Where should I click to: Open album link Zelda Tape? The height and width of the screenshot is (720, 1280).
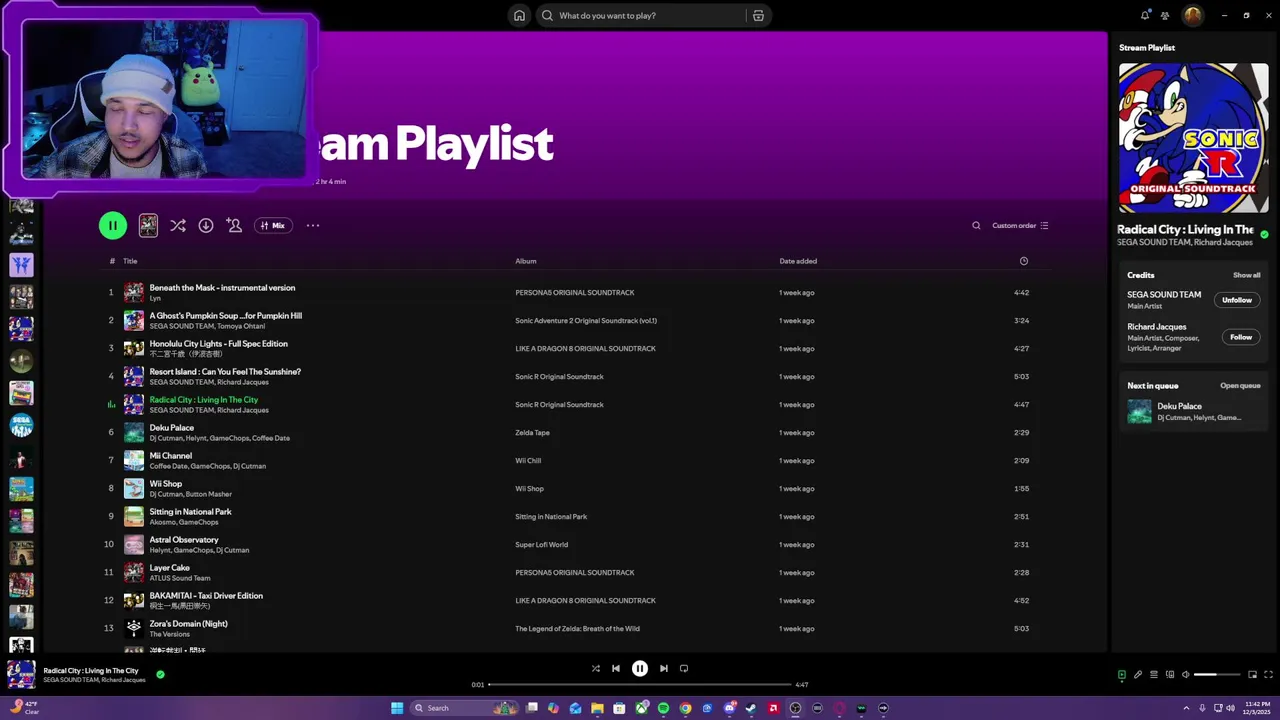coord(532,433)
